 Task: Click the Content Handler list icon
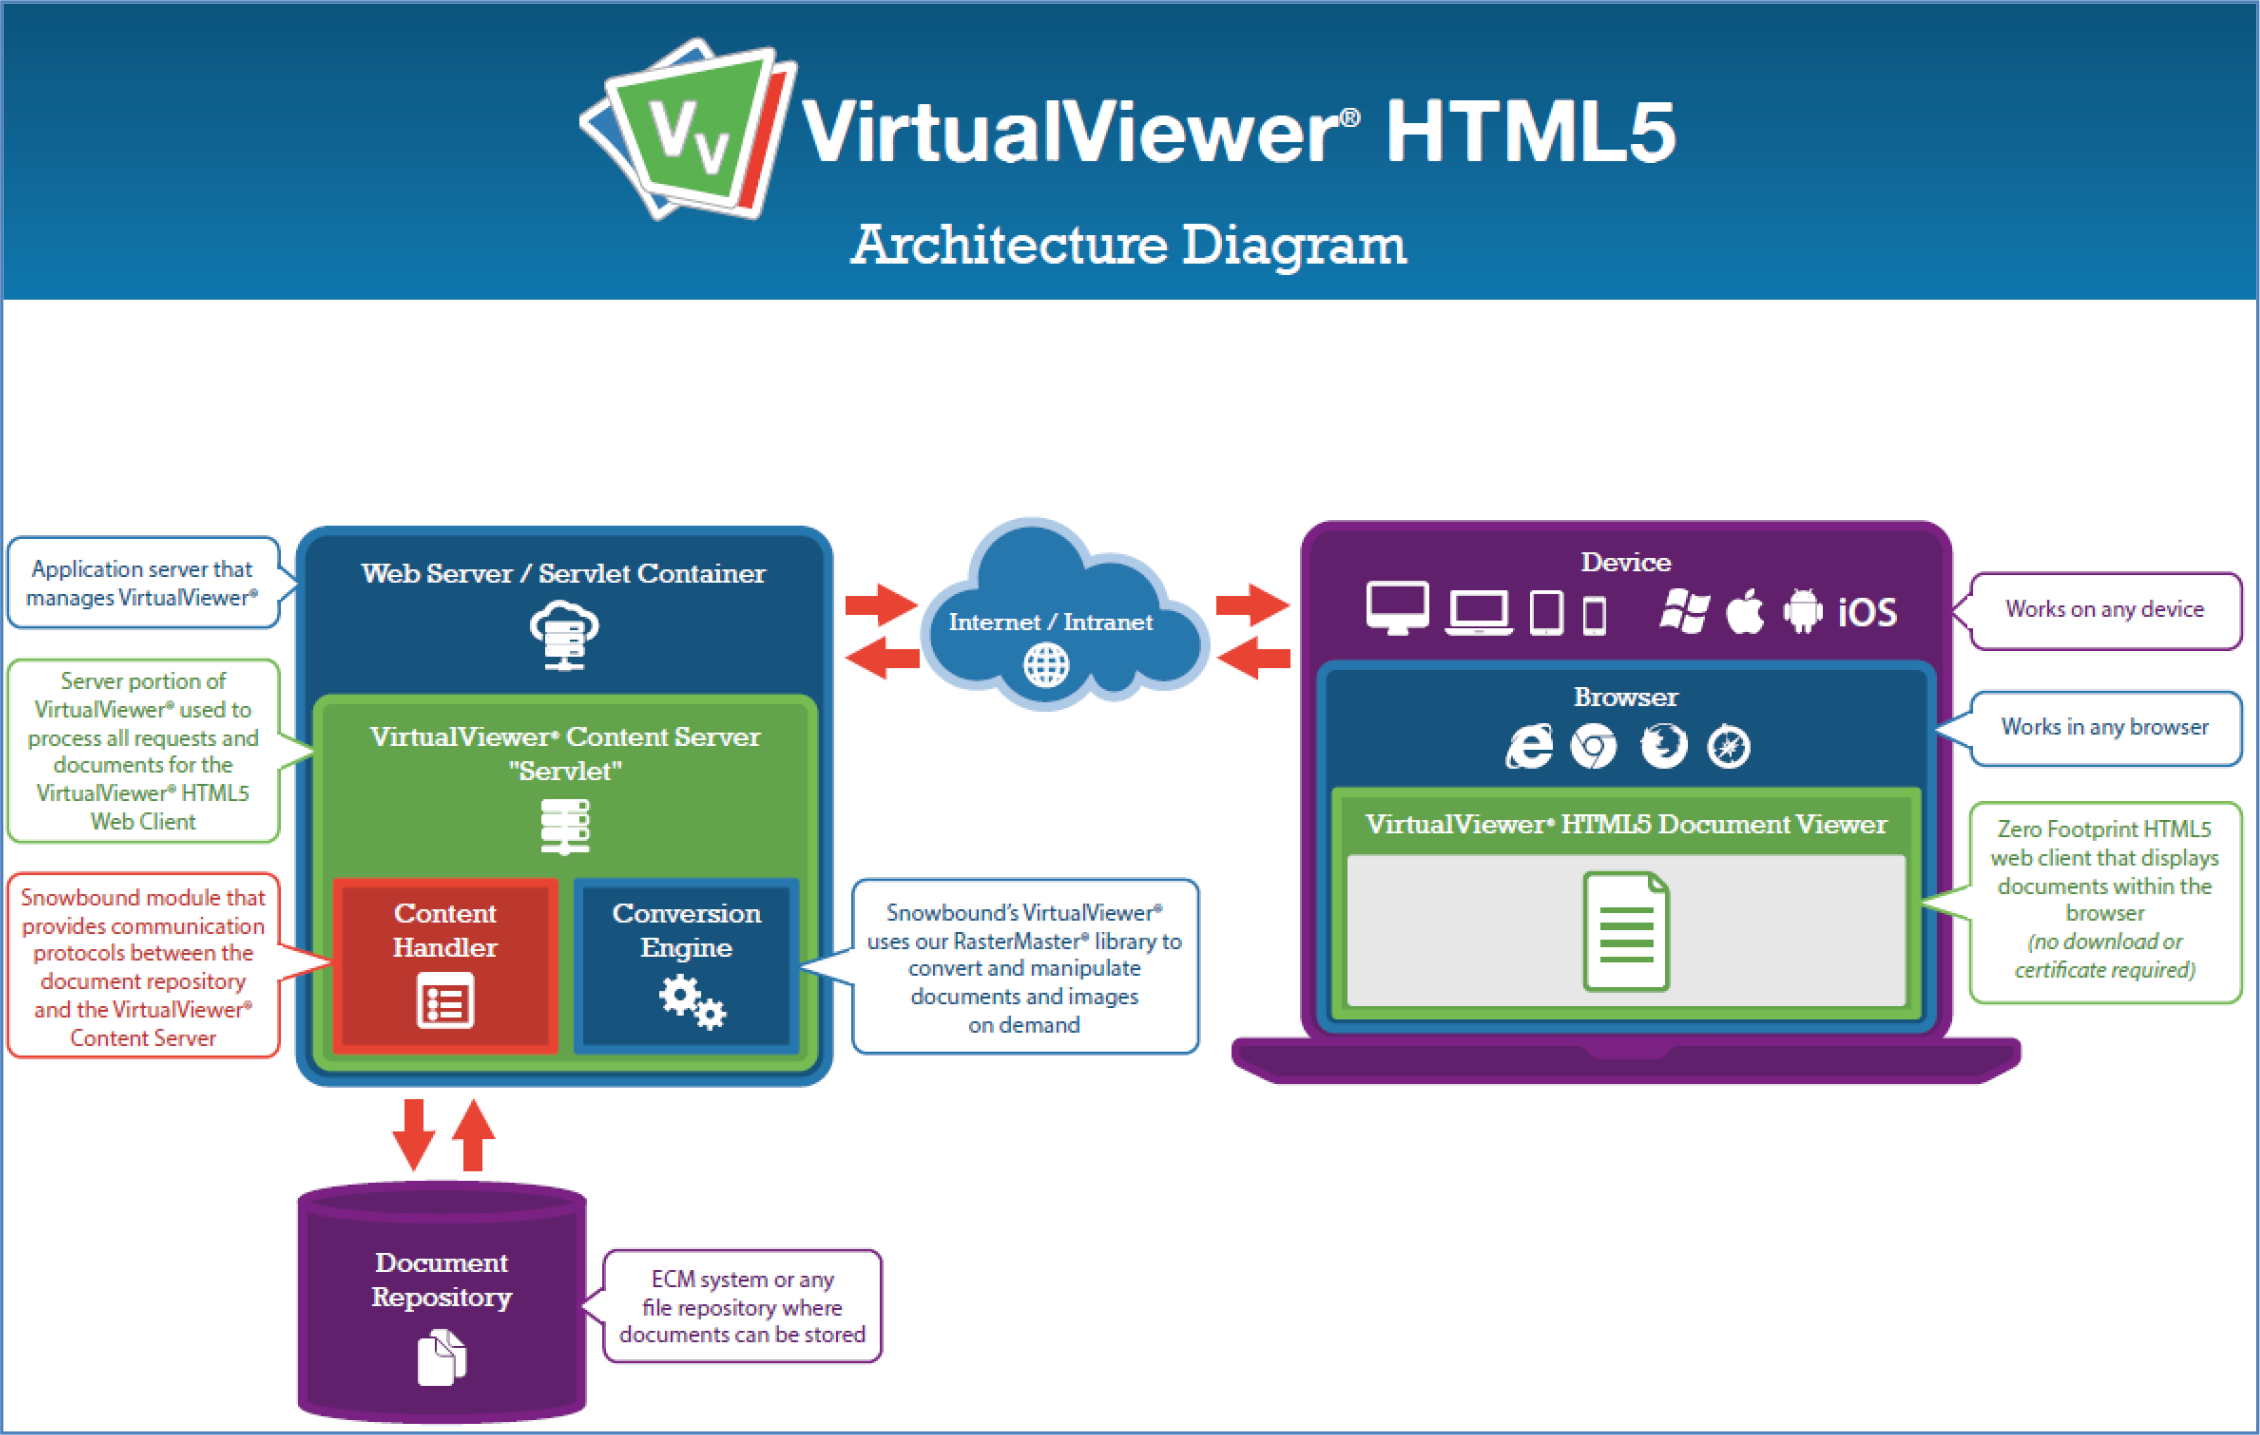tap(445, 1001)
